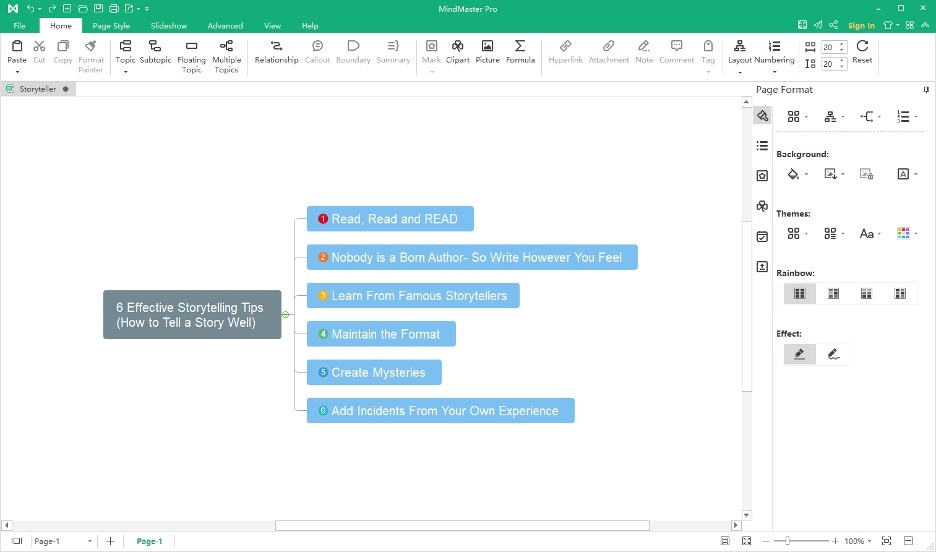
Task: Switch to the Slideshow tab
Action: pos(169,26)
